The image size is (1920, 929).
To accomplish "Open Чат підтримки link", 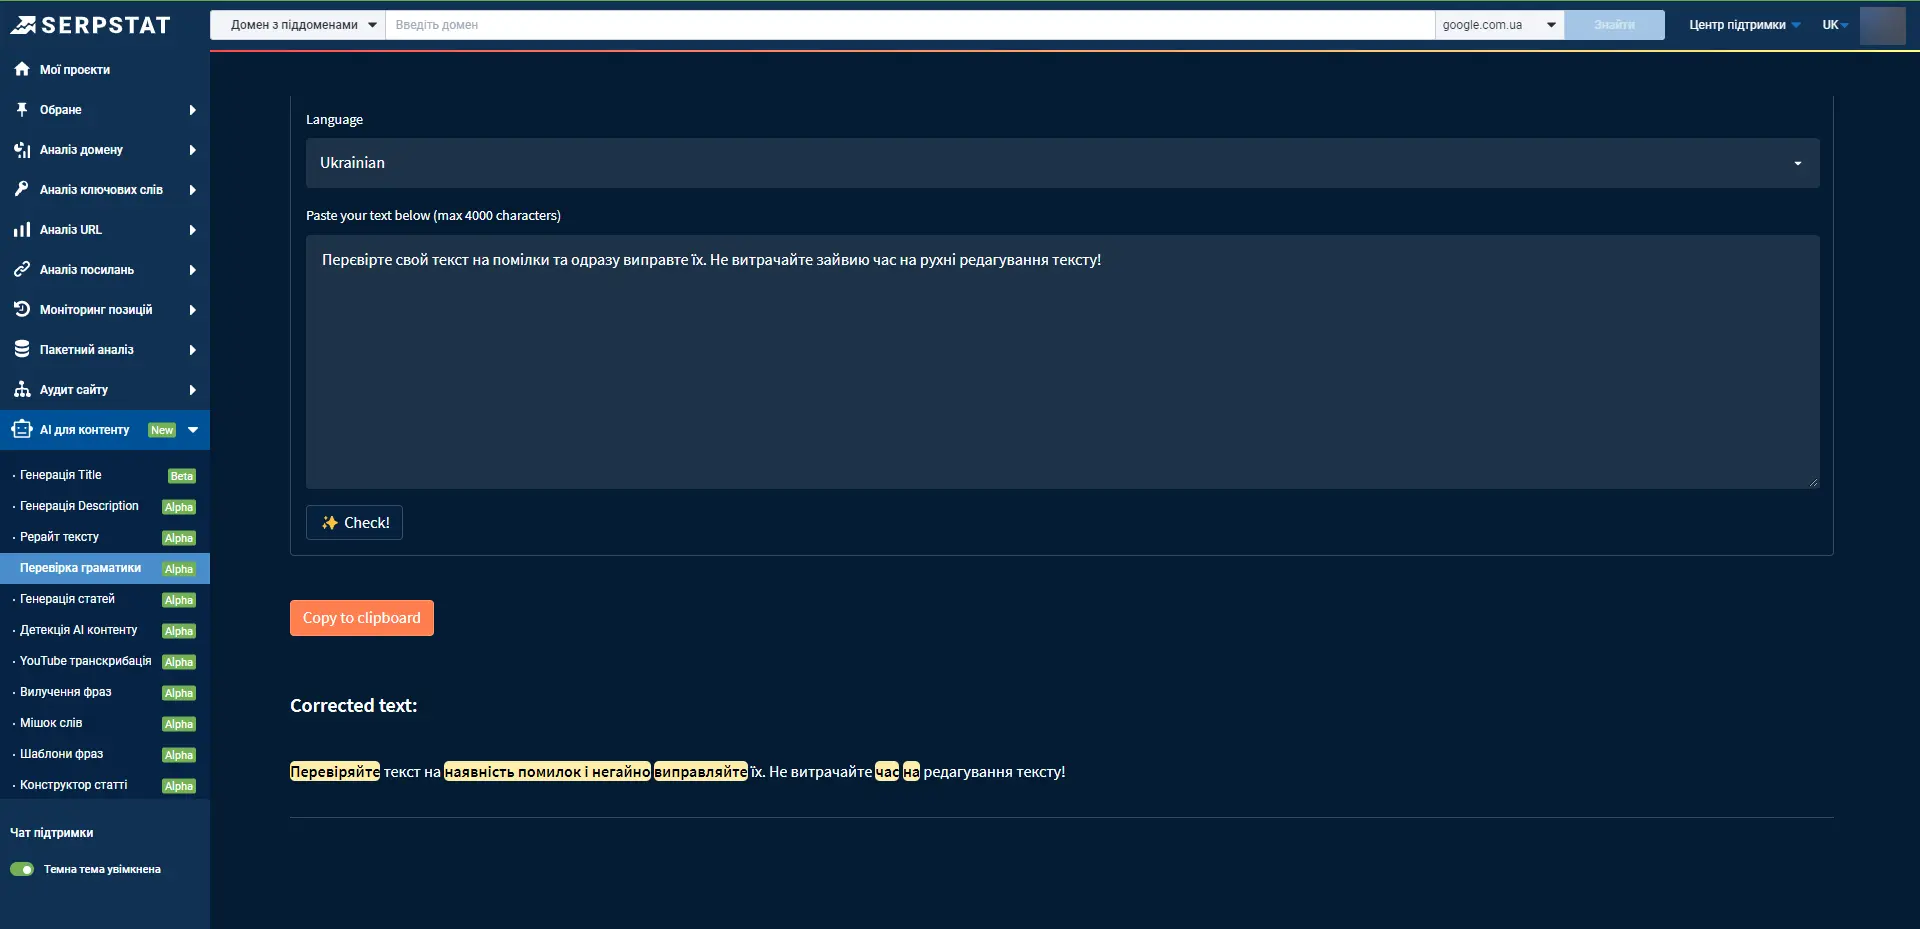I will (52, 833).
